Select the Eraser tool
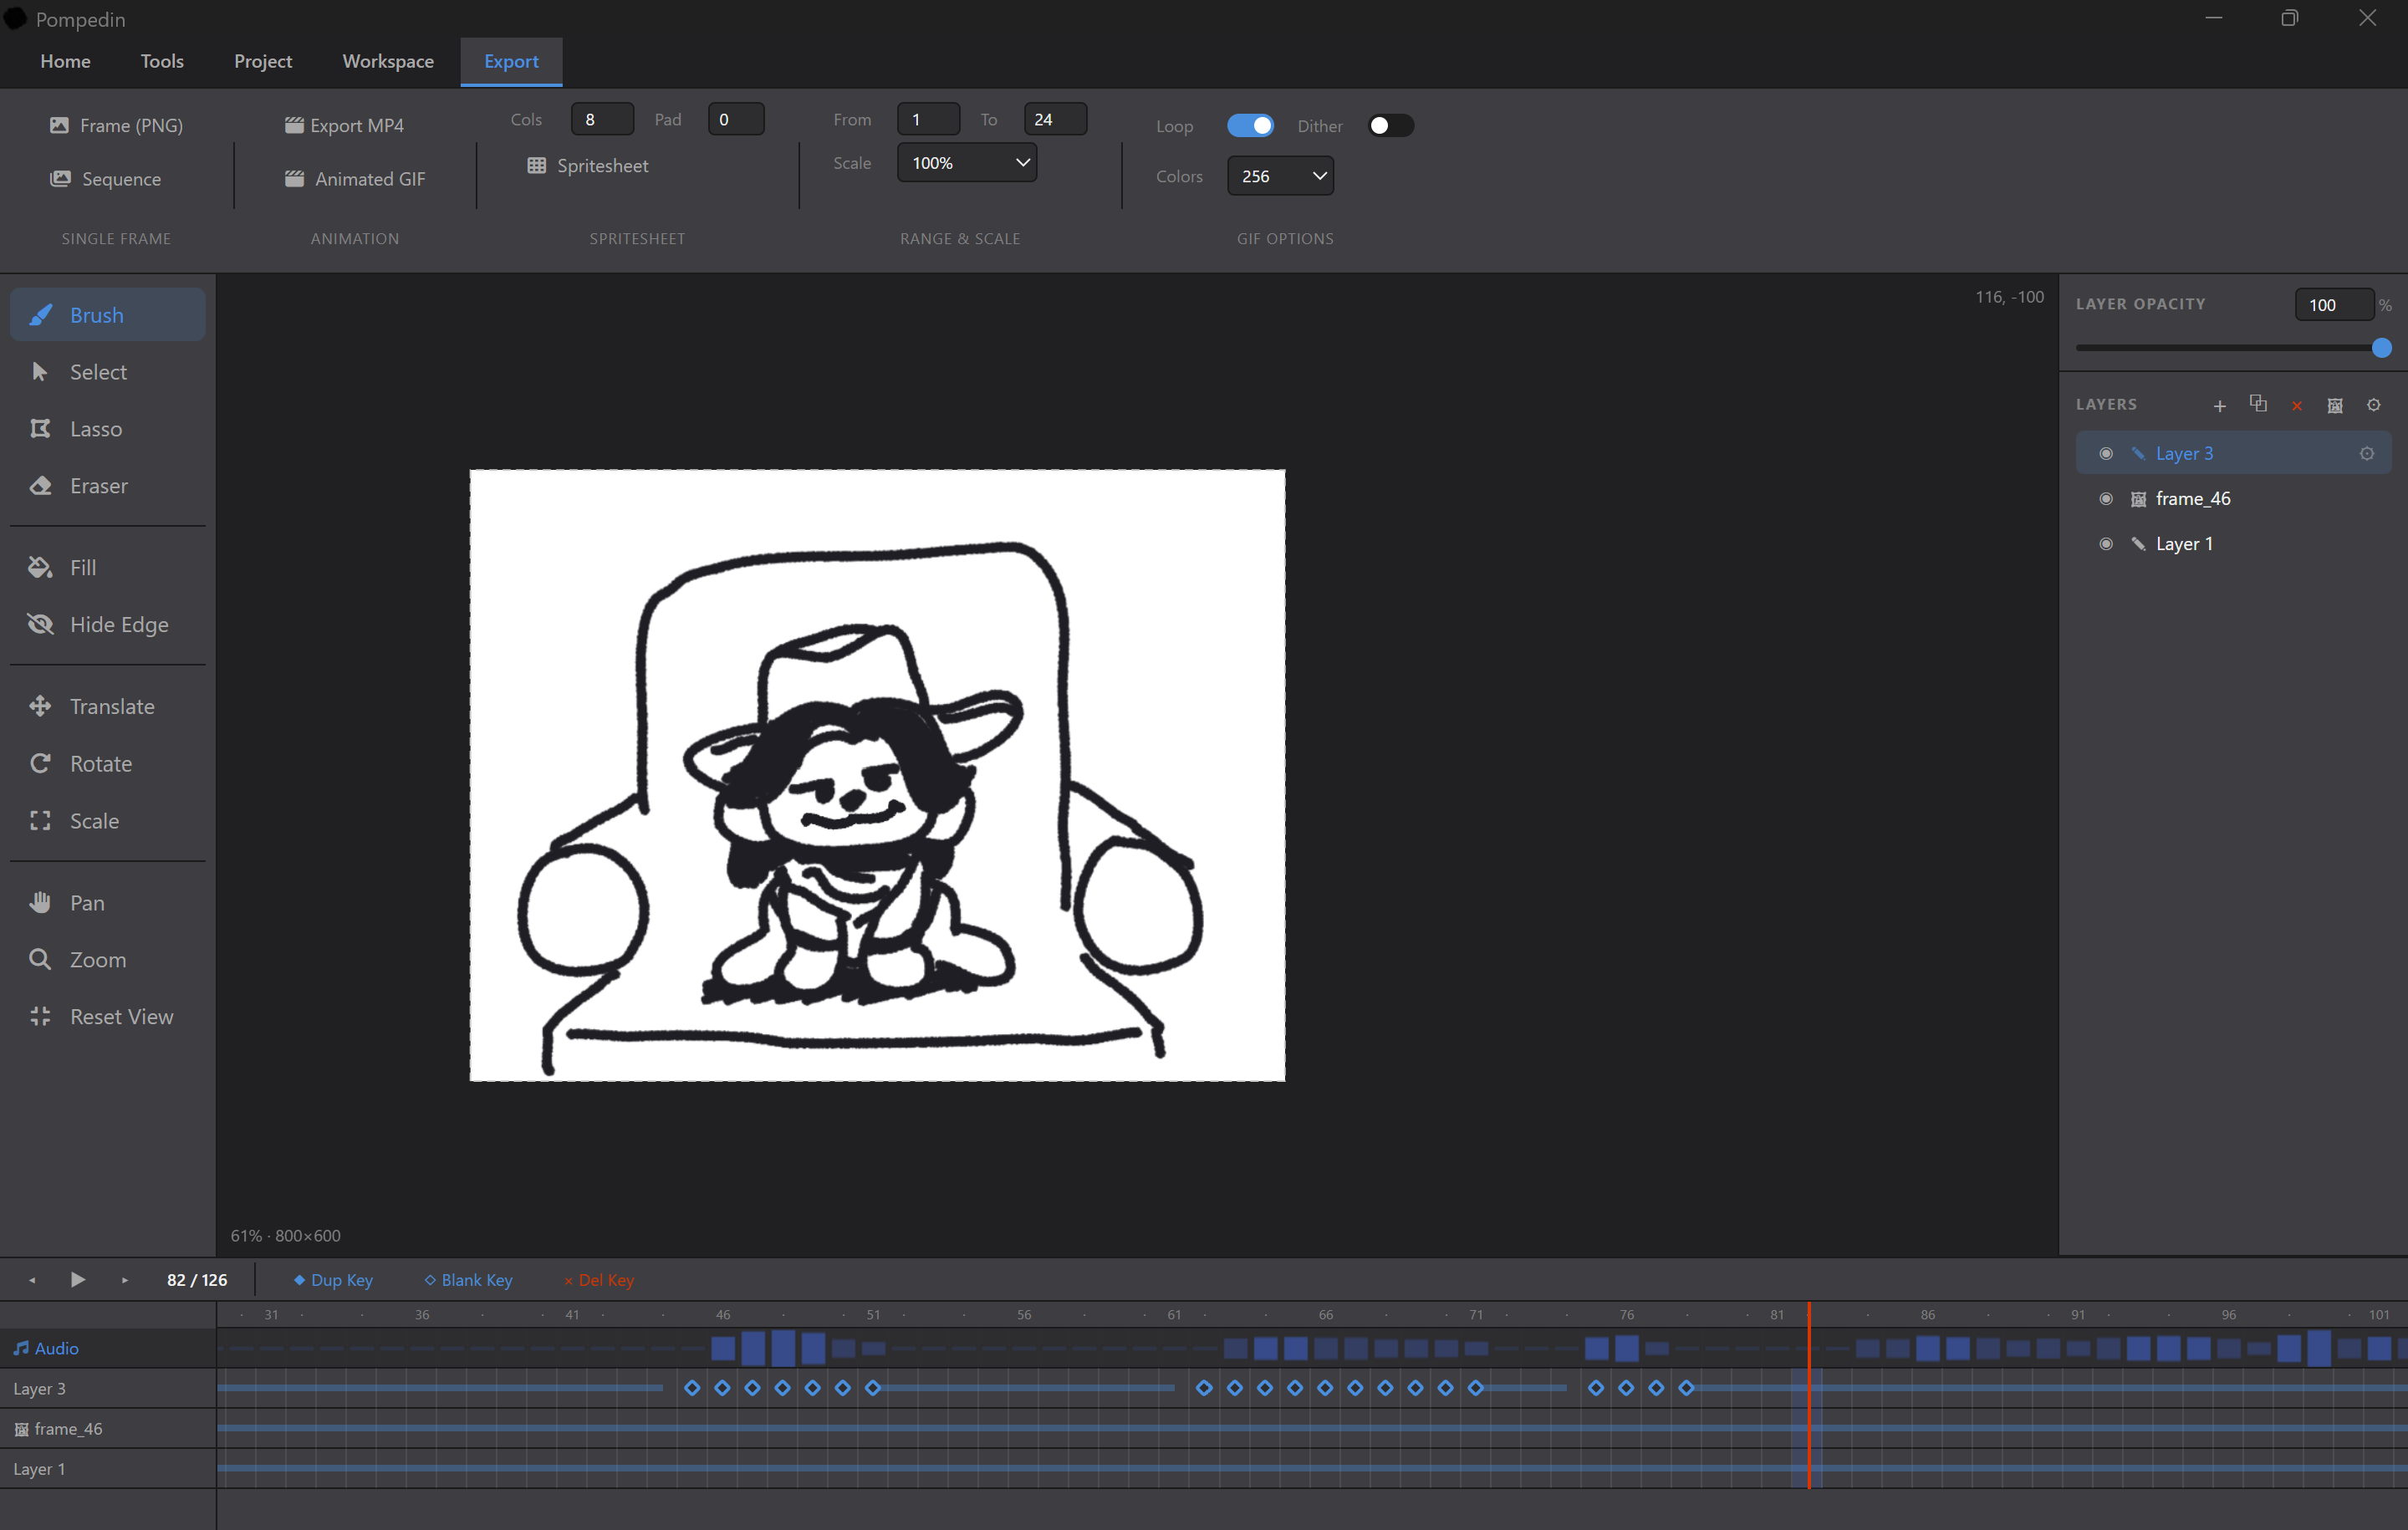The width and height of the screenshot is (2408, 1530). 98,486
